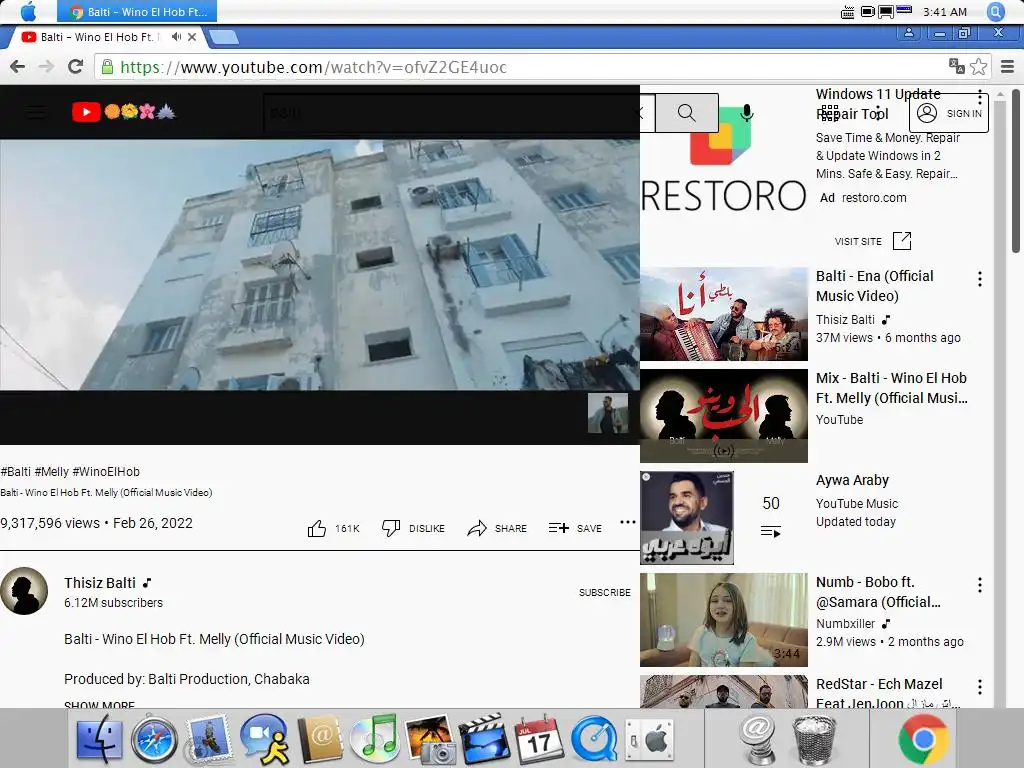Image resolution: width=1024 pixels, height=768 pixels.
Task: Open Balti - Ena video thumbnail
Action: [724, 314]
